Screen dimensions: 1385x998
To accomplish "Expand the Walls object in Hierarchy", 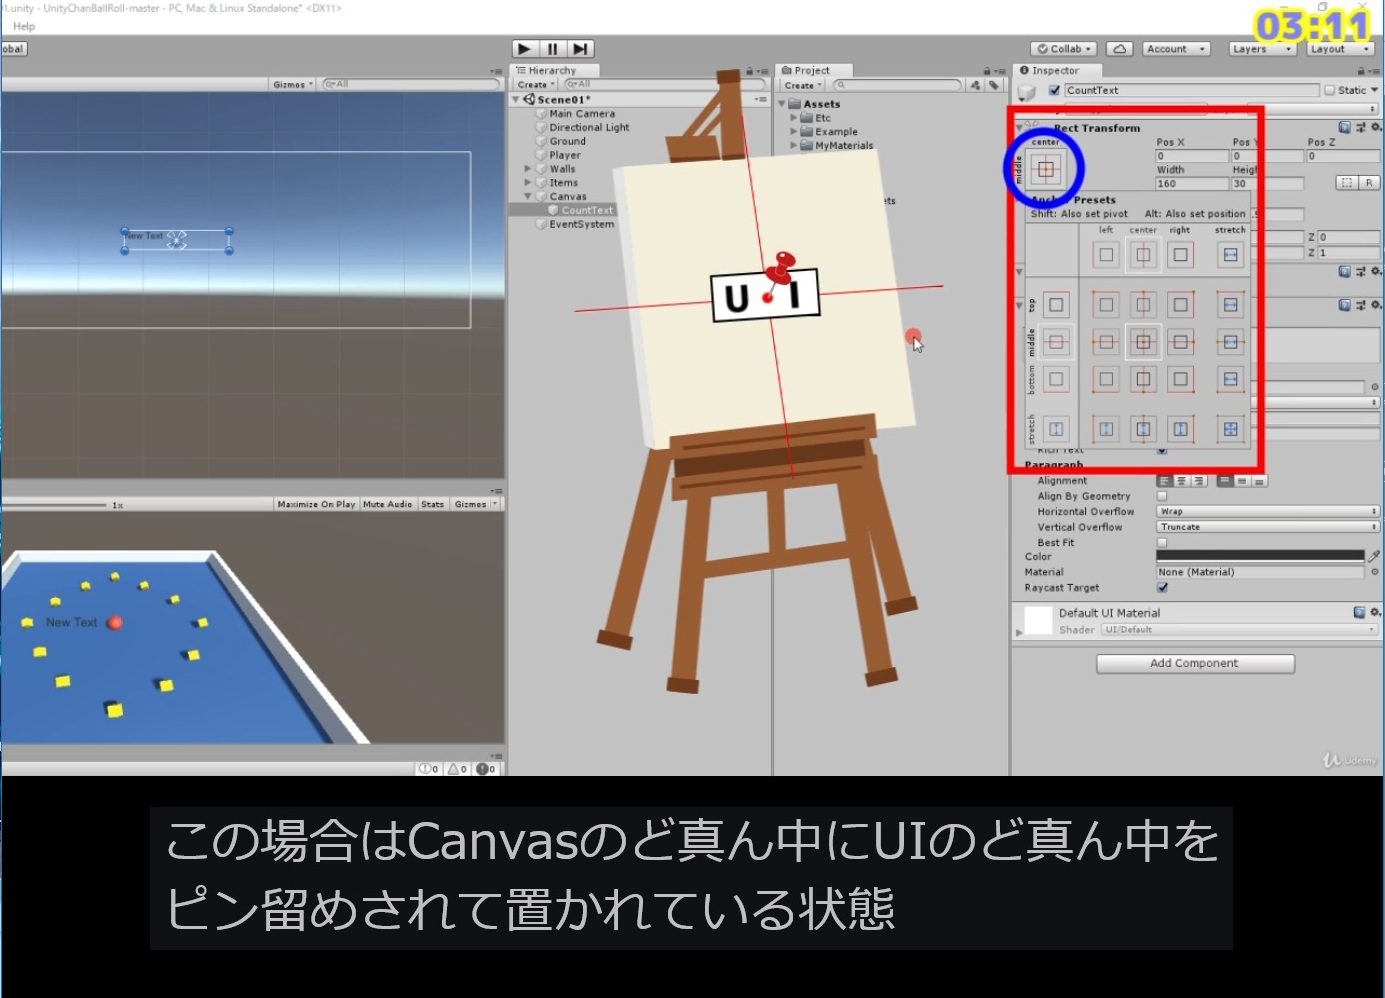I will [528, 169].
